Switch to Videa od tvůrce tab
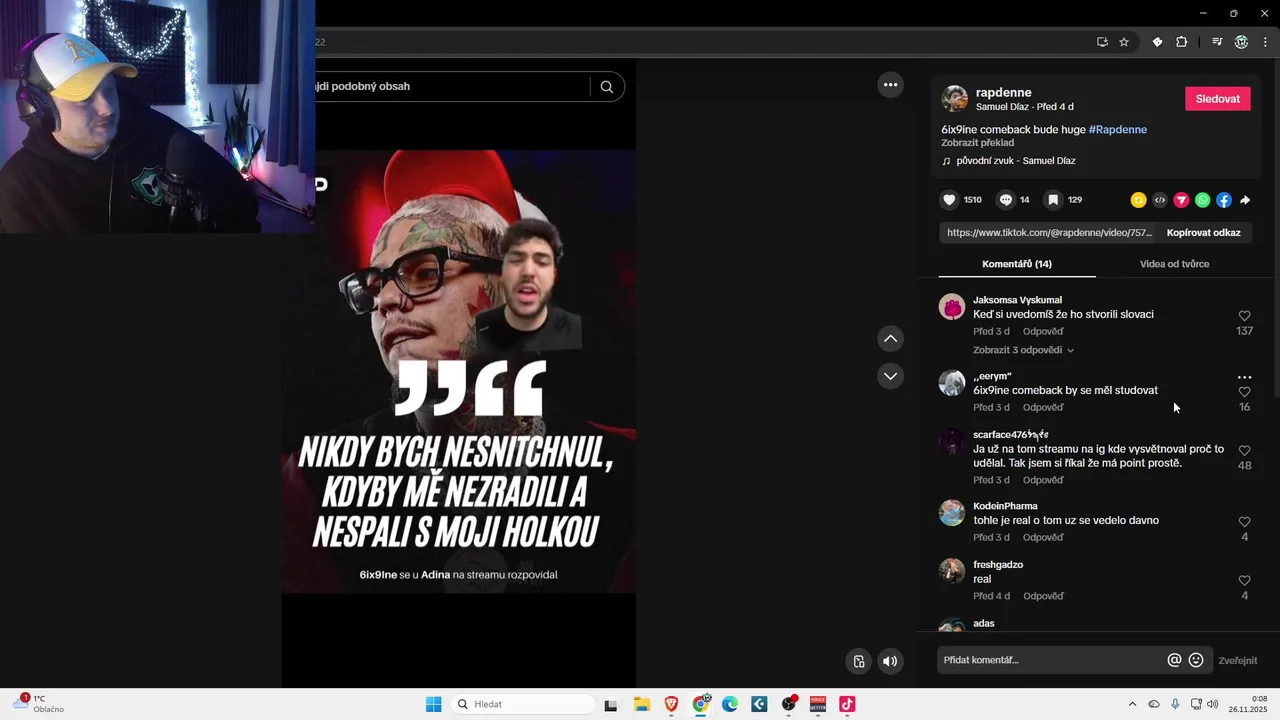The image size is (1280, 720). [x=1174, y=264]
